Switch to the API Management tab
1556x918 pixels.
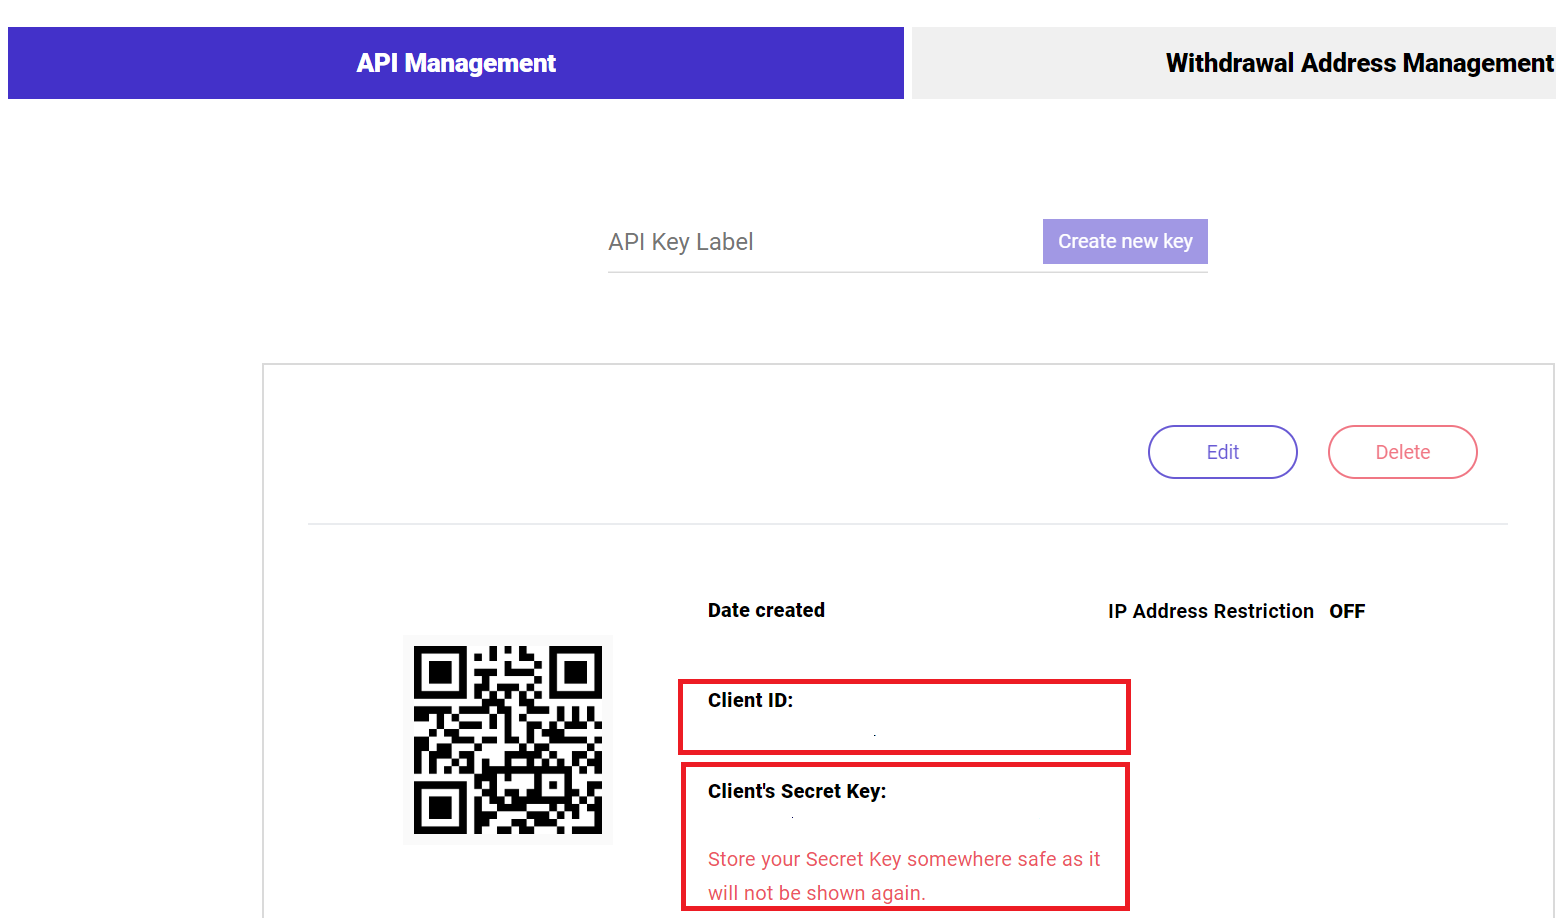tap(456, 63)
